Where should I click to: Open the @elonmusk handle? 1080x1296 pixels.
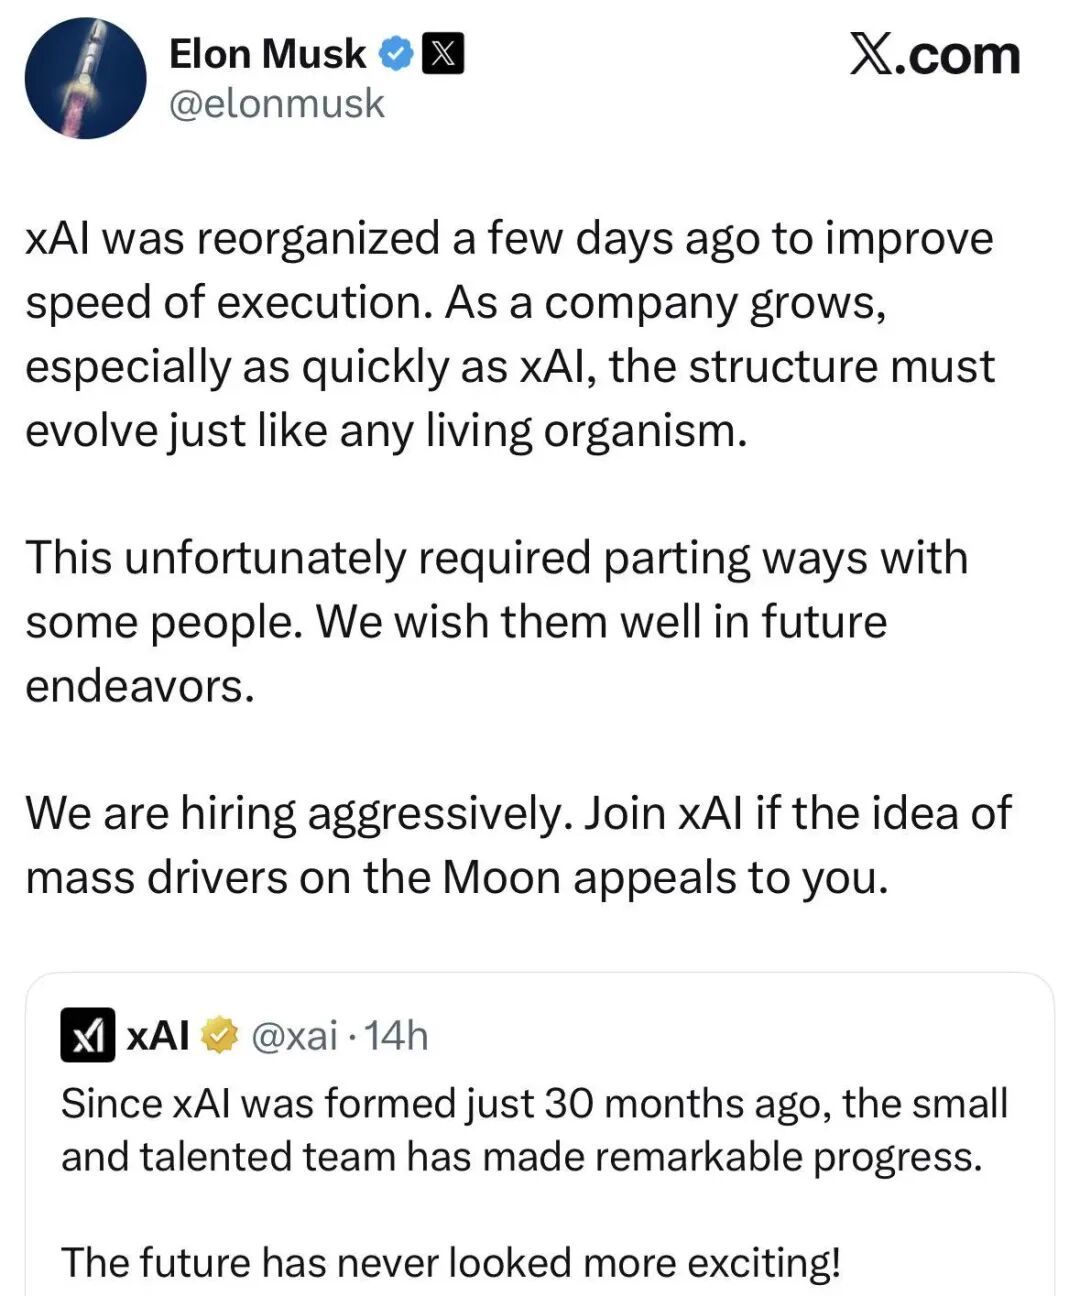pos(276,103)
